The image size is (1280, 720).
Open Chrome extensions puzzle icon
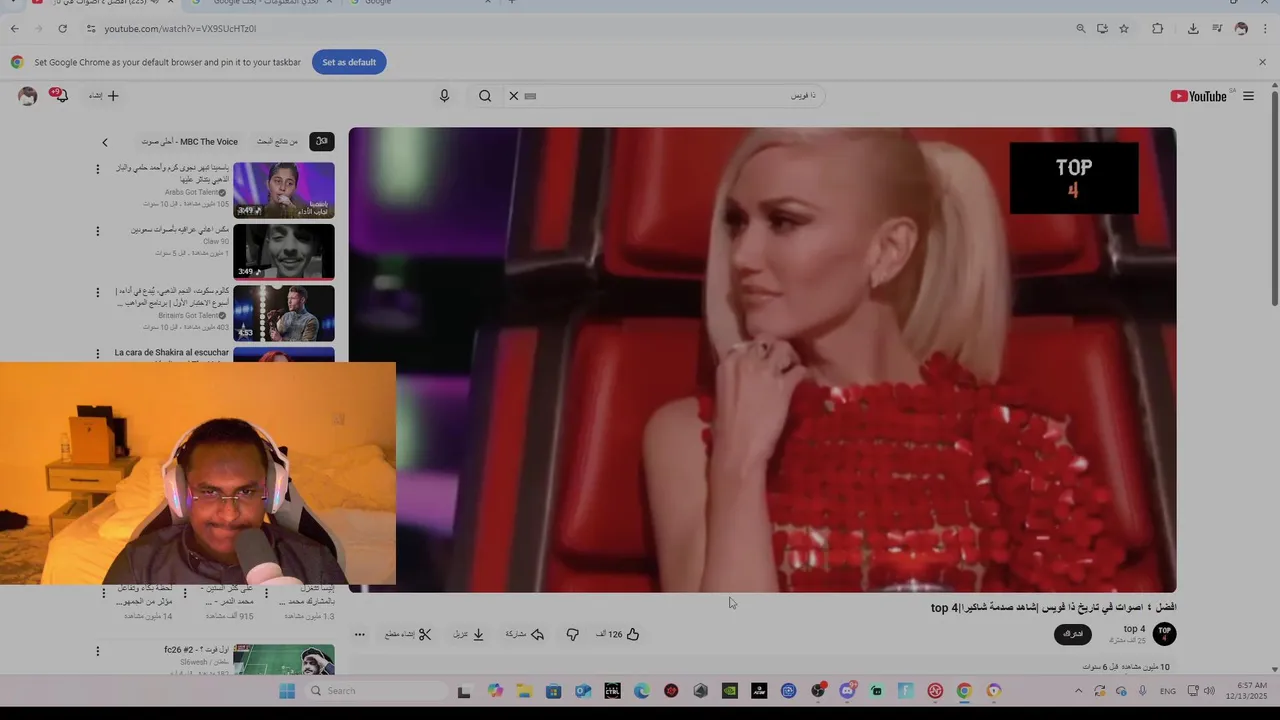[1158, 29]
